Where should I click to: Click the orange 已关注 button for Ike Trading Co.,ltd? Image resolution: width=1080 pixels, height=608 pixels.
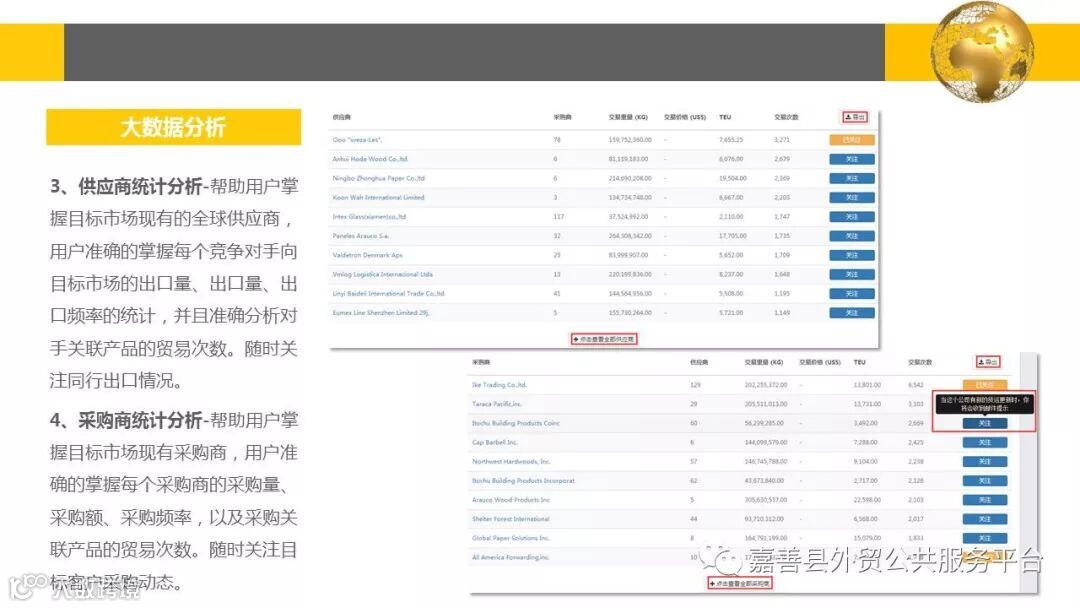985,385
